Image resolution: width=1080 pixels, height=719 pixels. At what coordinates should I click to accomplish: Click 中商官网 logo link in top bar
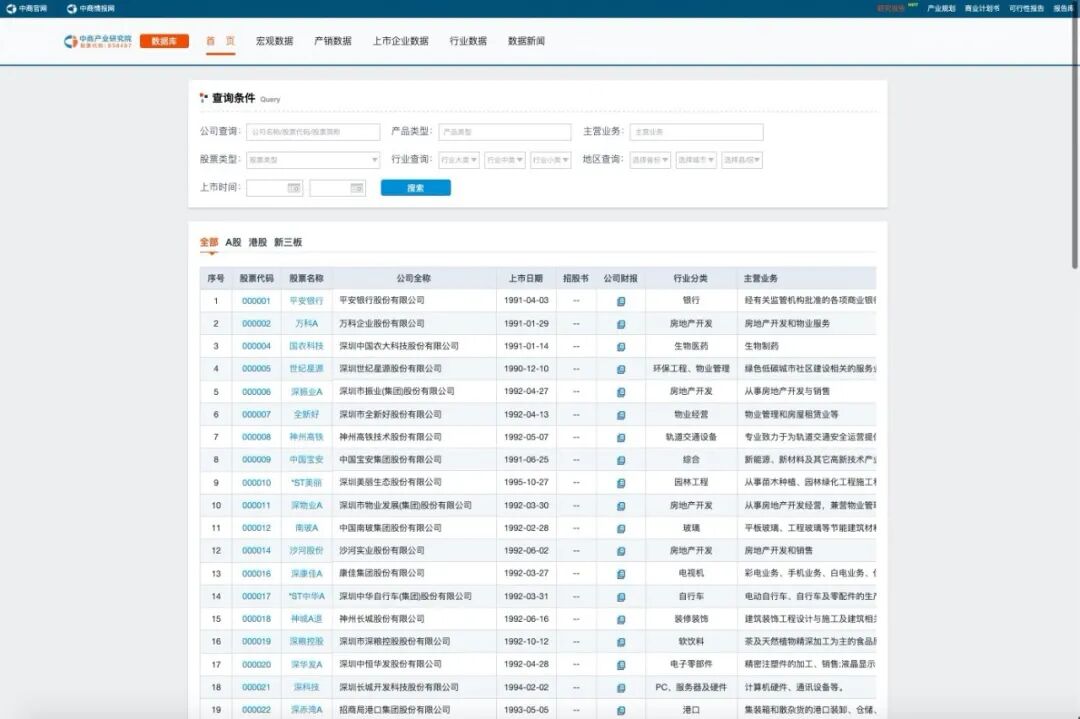[x=27, y=8]
